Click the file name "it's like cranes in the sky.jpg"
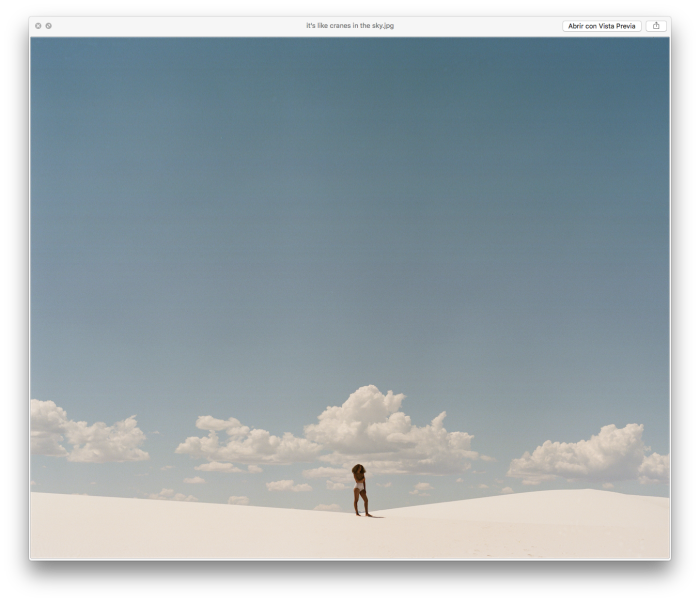This screenshot has width=700, height=602. coord(350,26)
